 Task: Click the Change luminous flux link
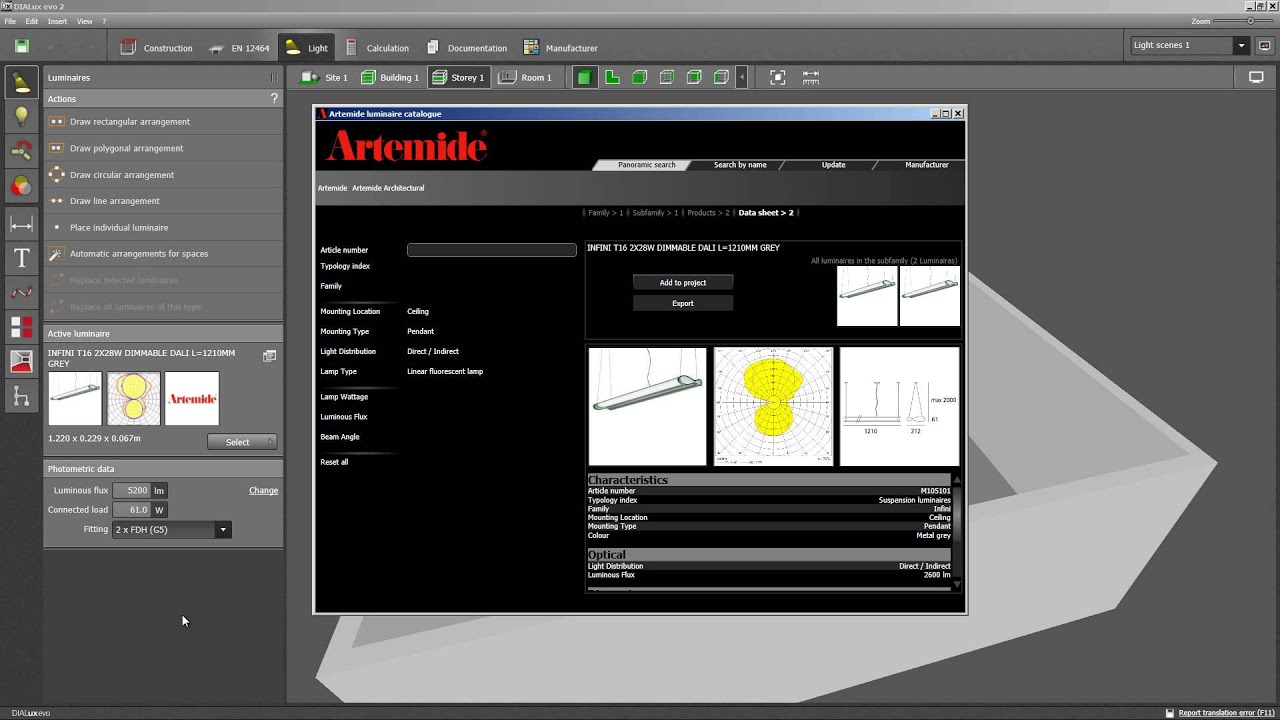pos(264,490)
